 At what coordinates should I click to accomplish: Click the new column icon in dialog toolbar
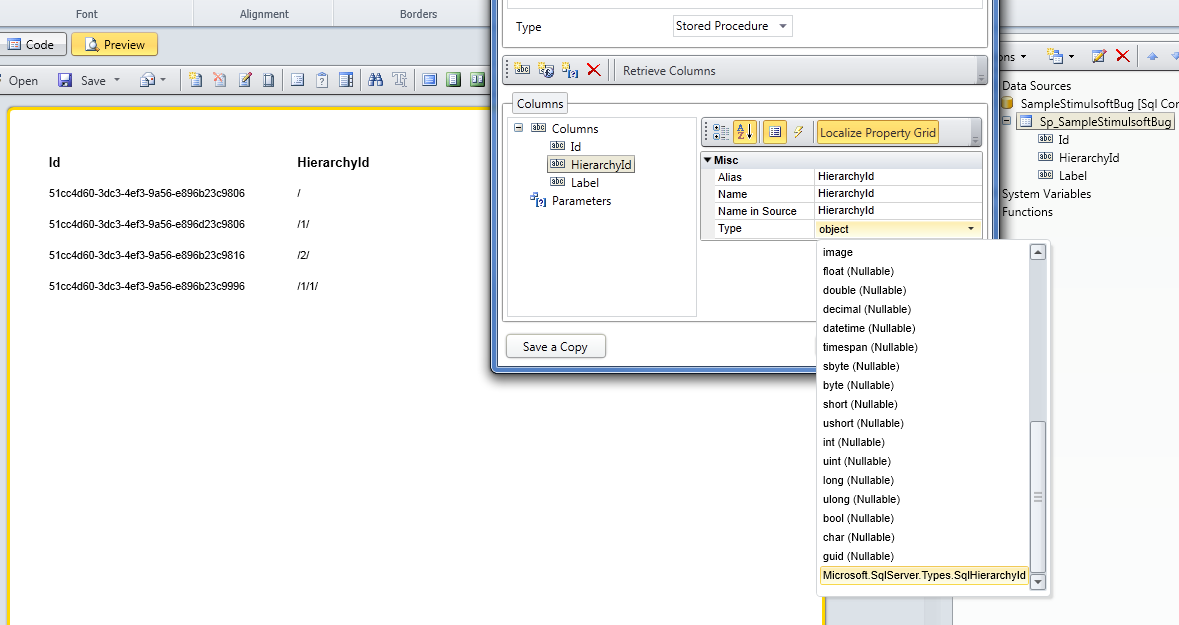523,70
